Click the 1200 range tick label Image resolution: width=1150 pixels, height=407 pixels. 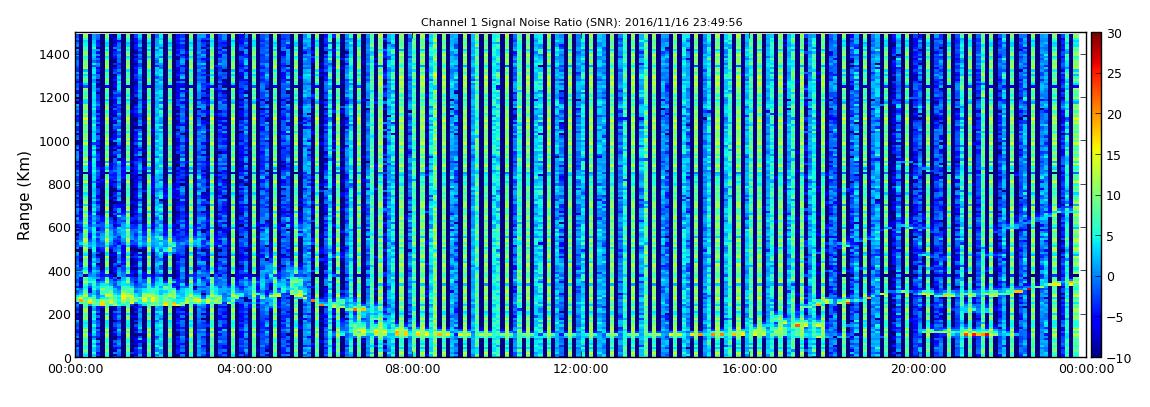(x=56, y=98)
